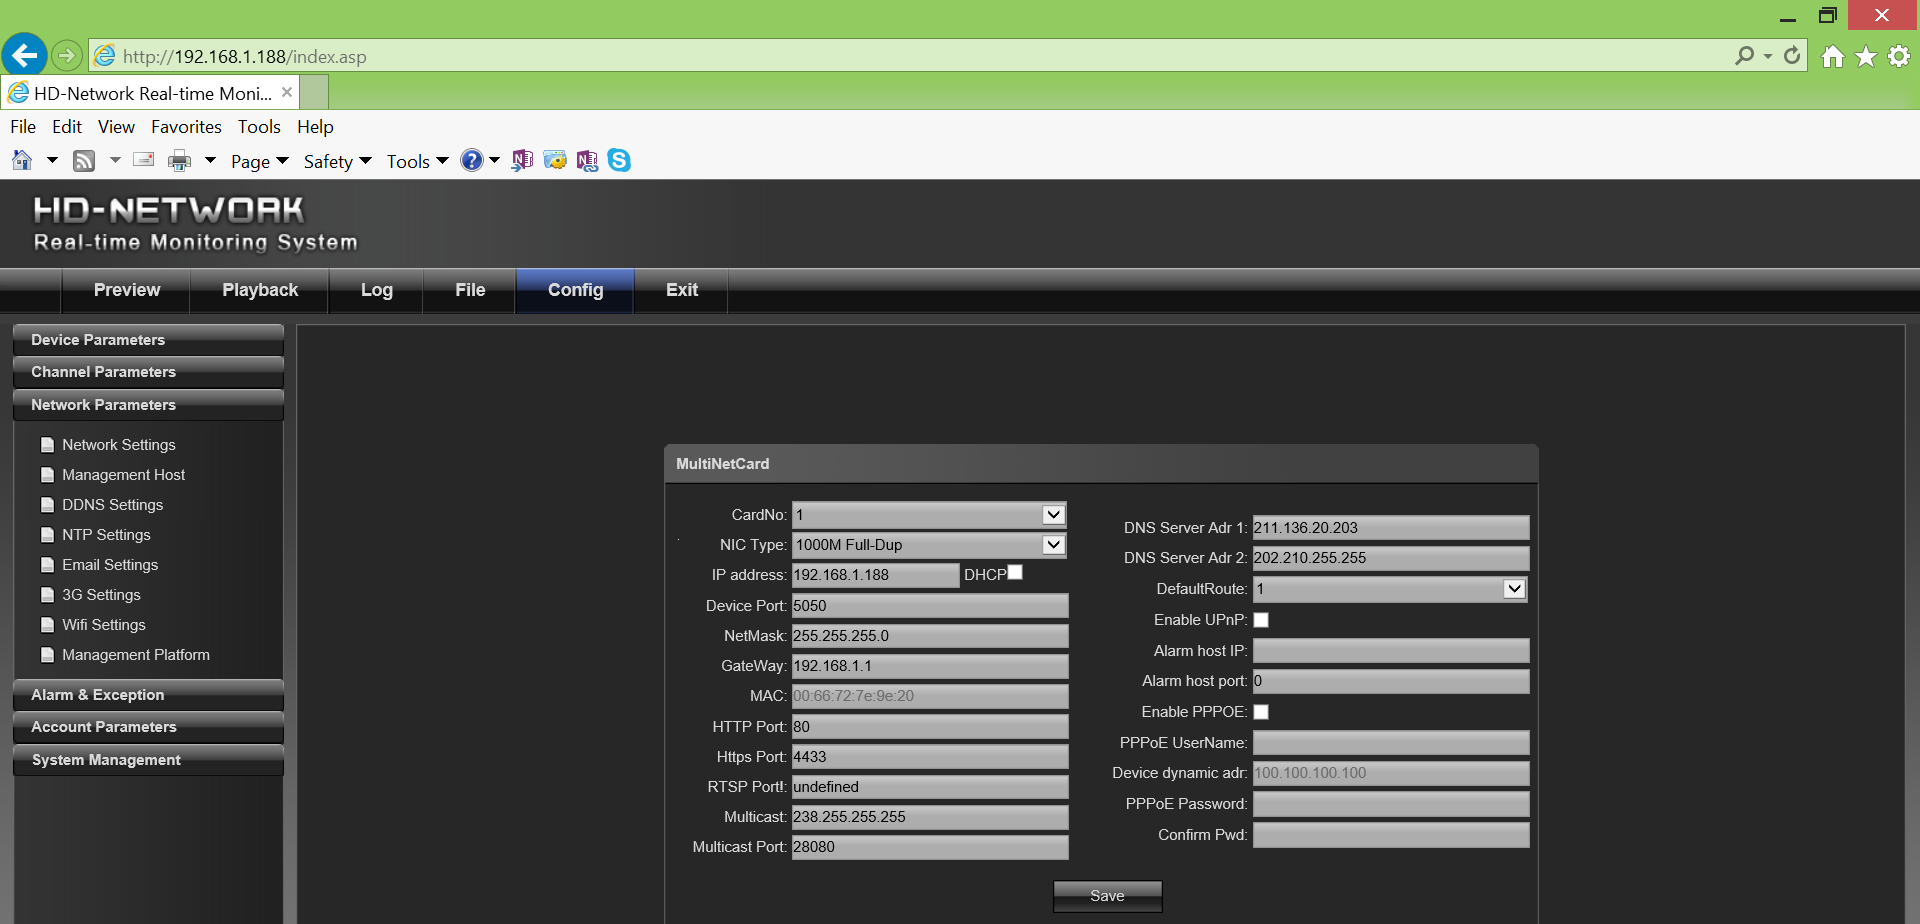The image size is (1920, 924).
Task: Click the Skype icon in the command bar
Action: tap(619, 161)
